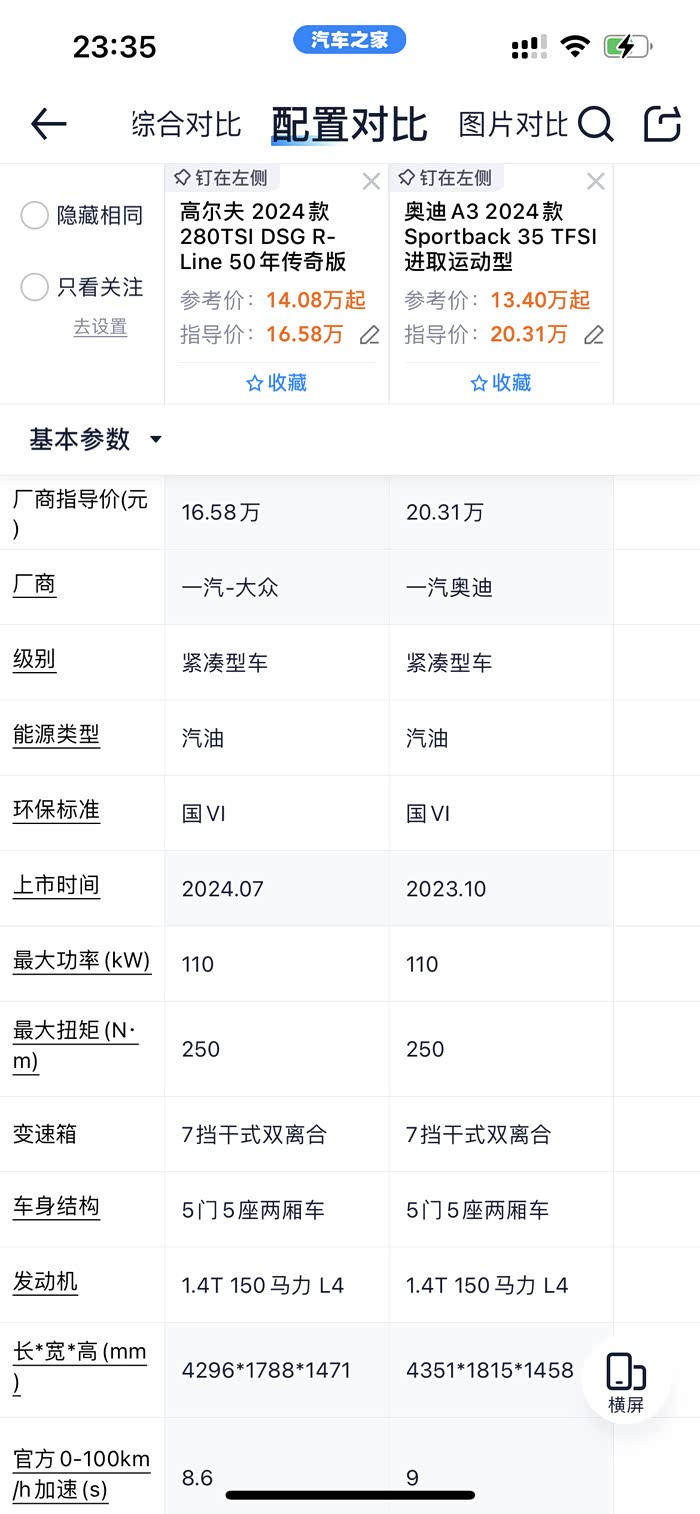Switch to the 综合对比 tab
Image resolution: width=700 pixels, height=1514 pixels.
point(187,124)
